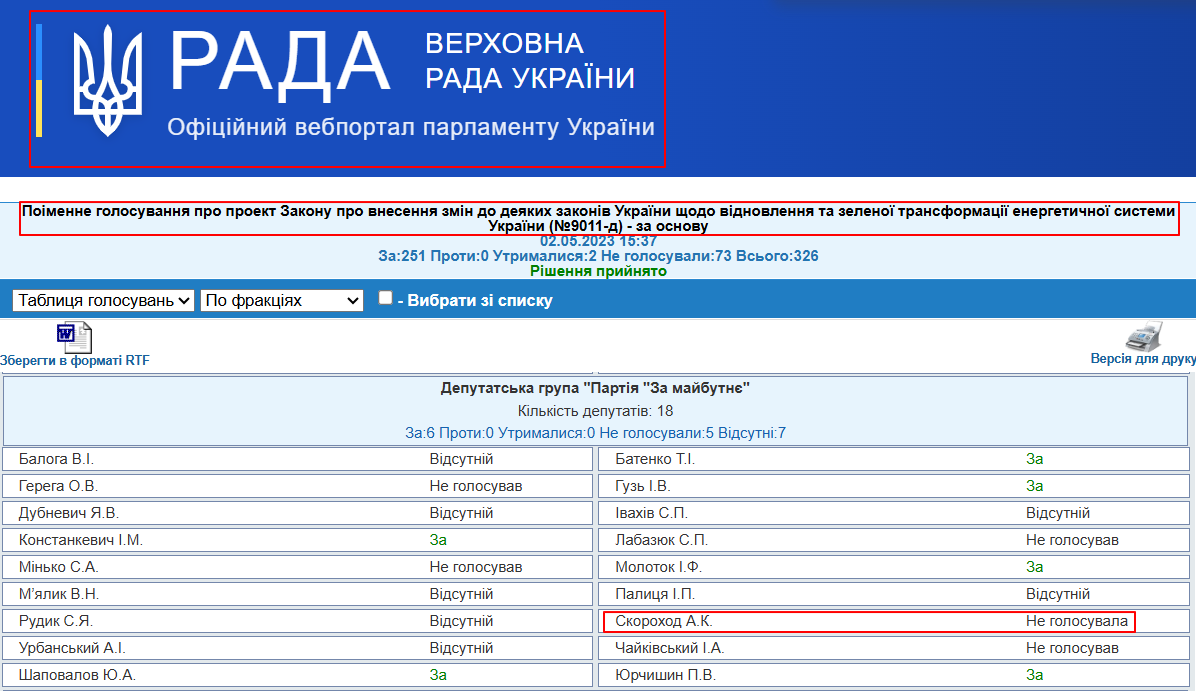
Task: Click 'Кількість депутатів: 18' text
Action: pyautogui.click(x=595, y=411)
